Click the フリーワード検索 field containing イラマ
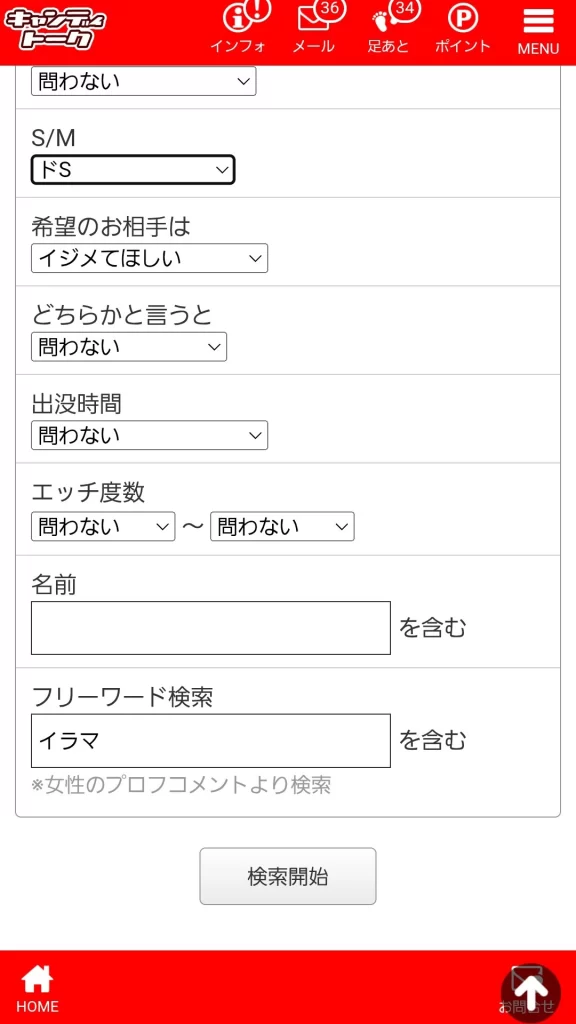The image size is (576, 1024). pos(210,740)
